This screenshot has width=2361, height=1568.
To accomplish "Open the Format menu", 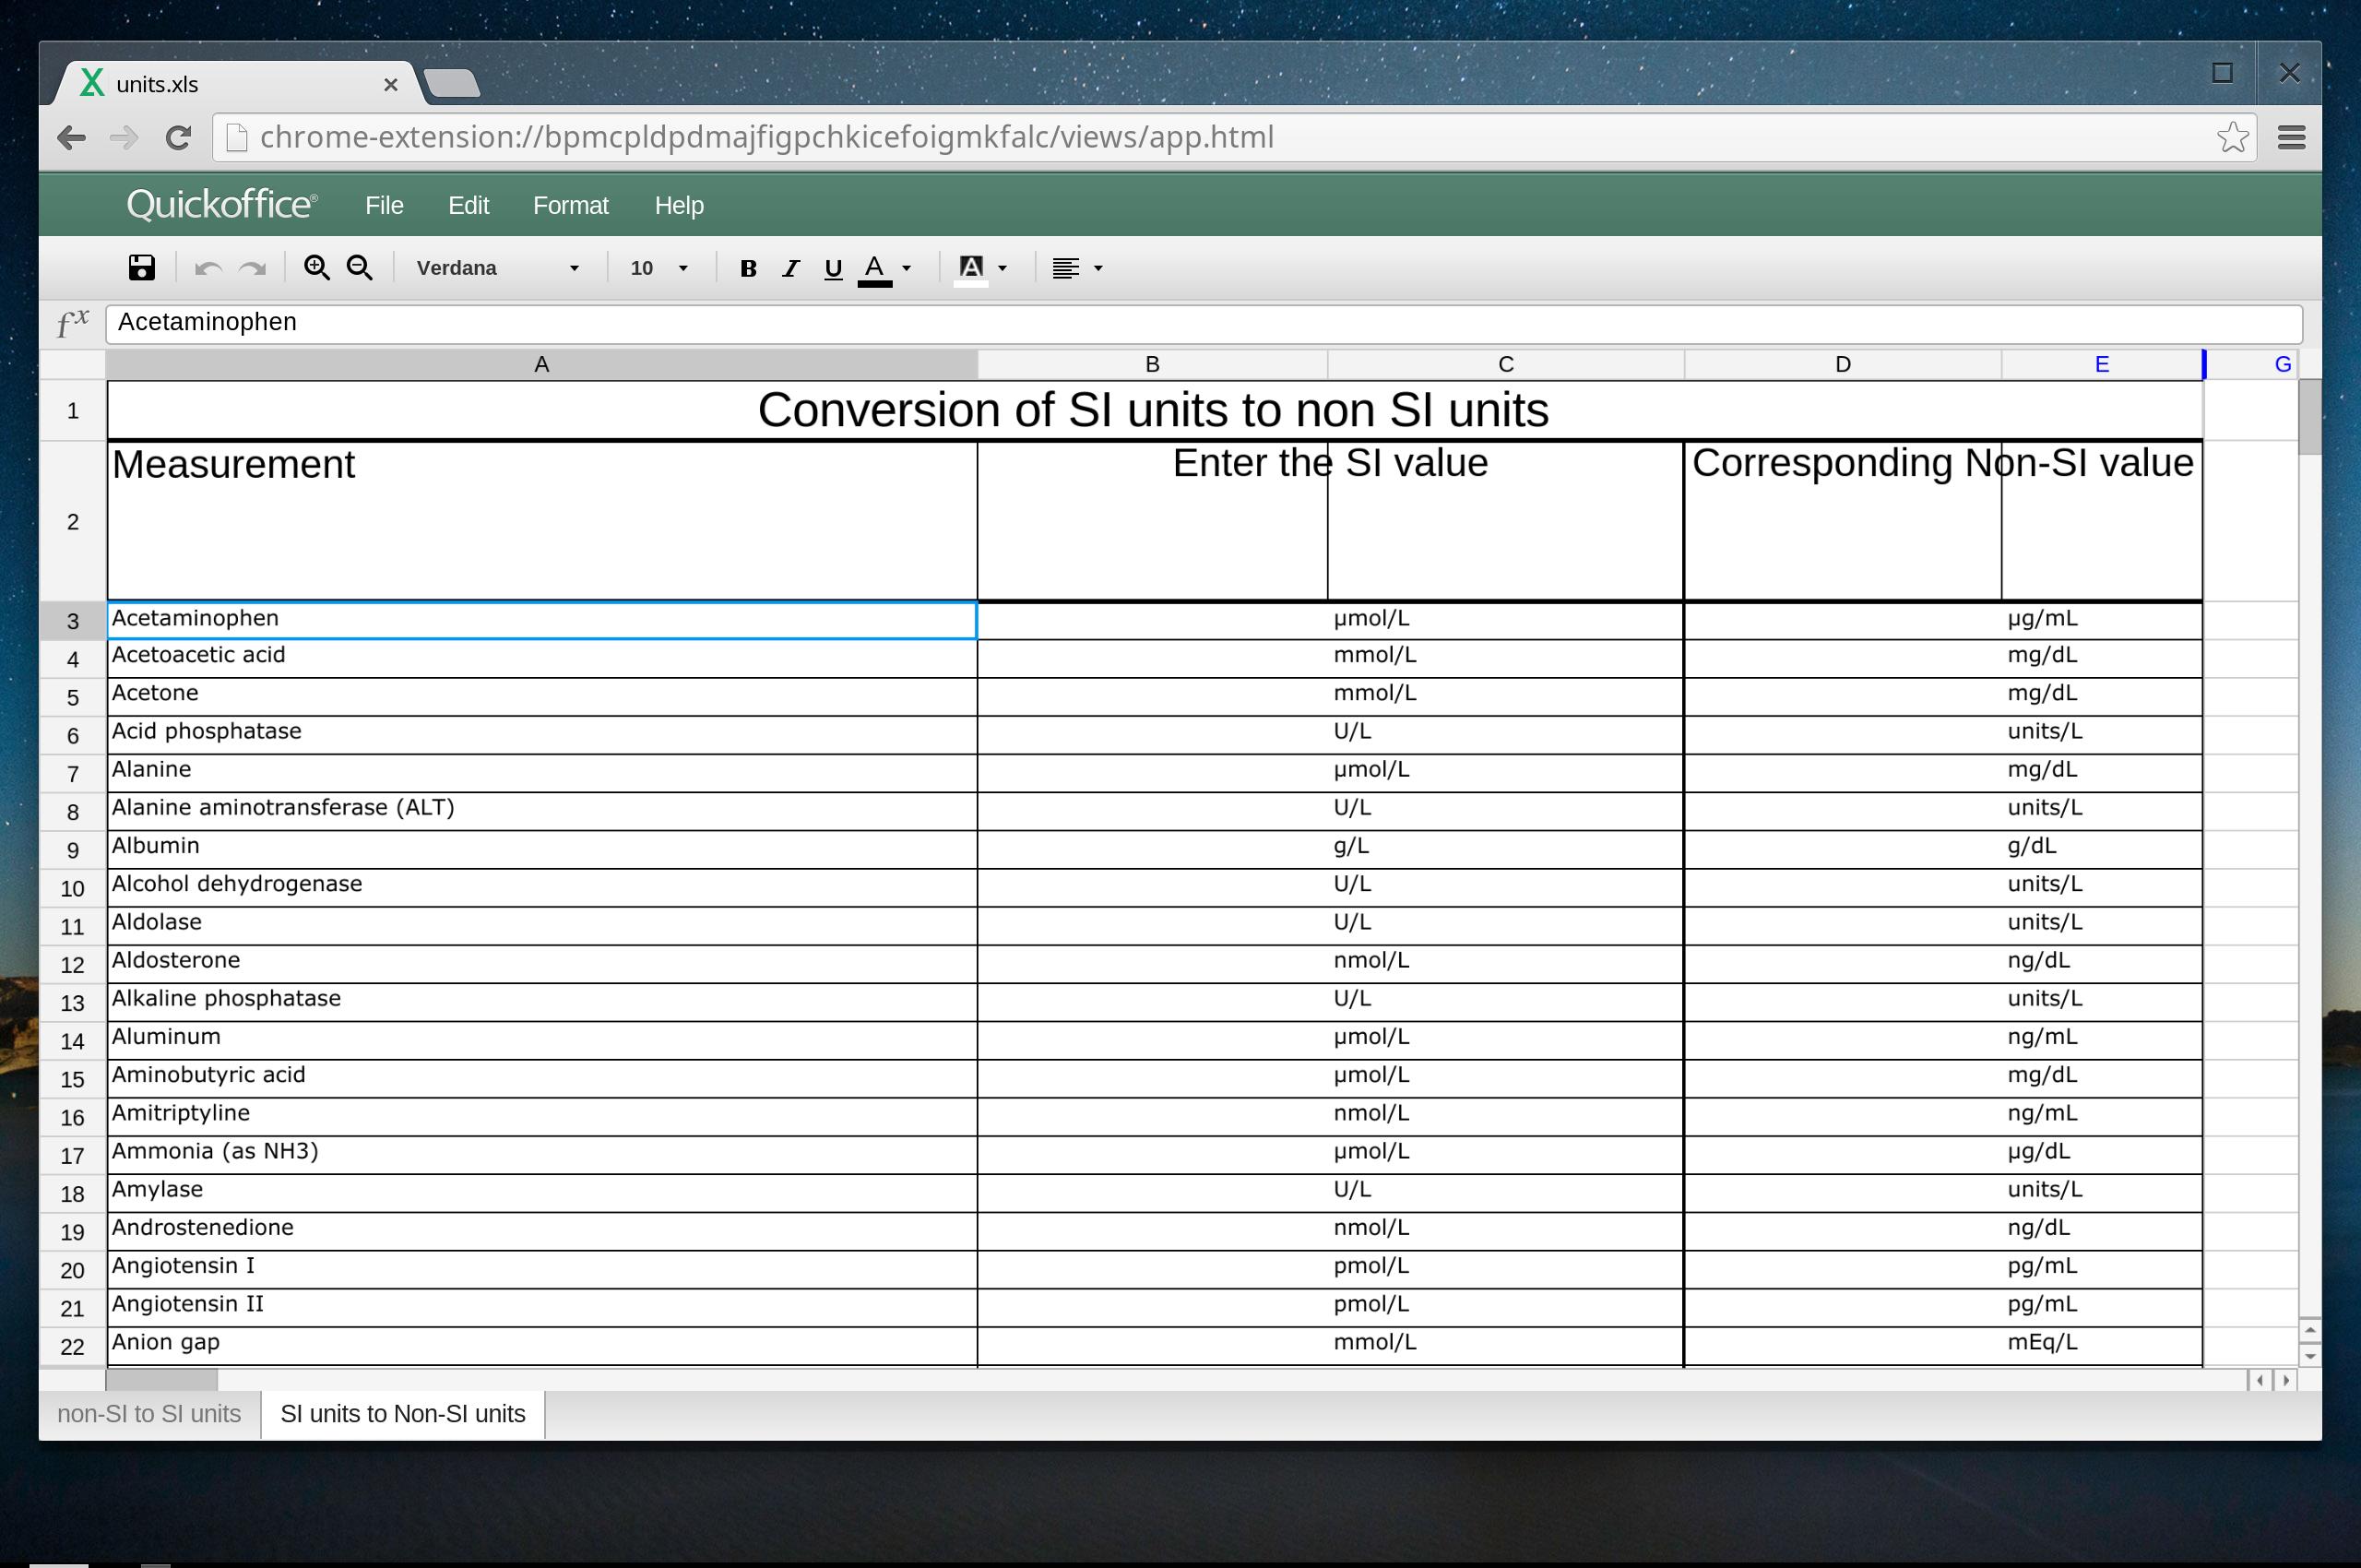I will coord(570,205).
